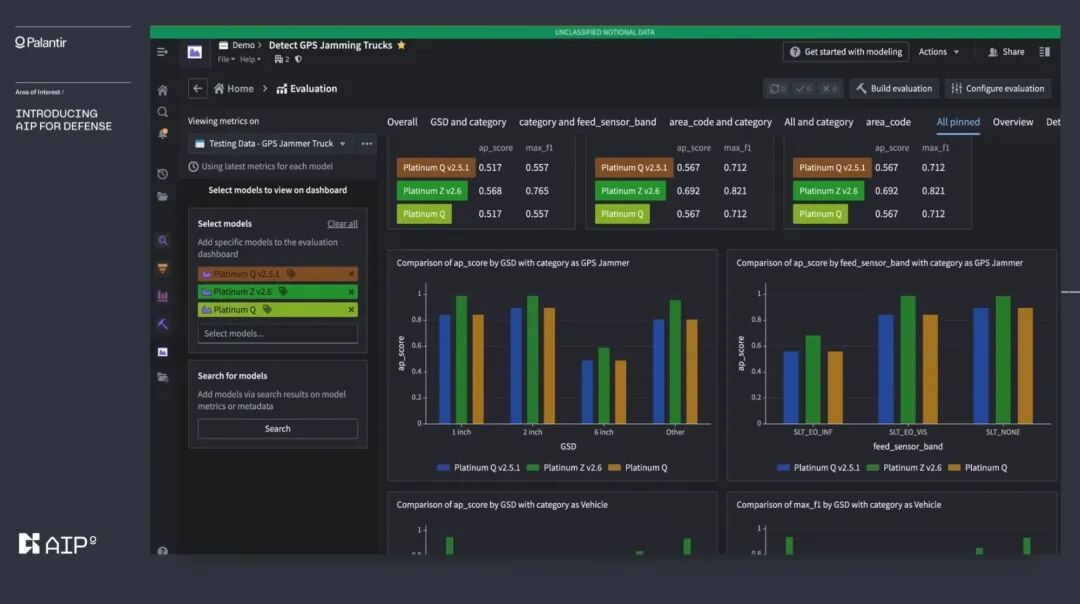Open the recent history clock icon
This screenshot has width=1080, height=604.
click(163, 174)
